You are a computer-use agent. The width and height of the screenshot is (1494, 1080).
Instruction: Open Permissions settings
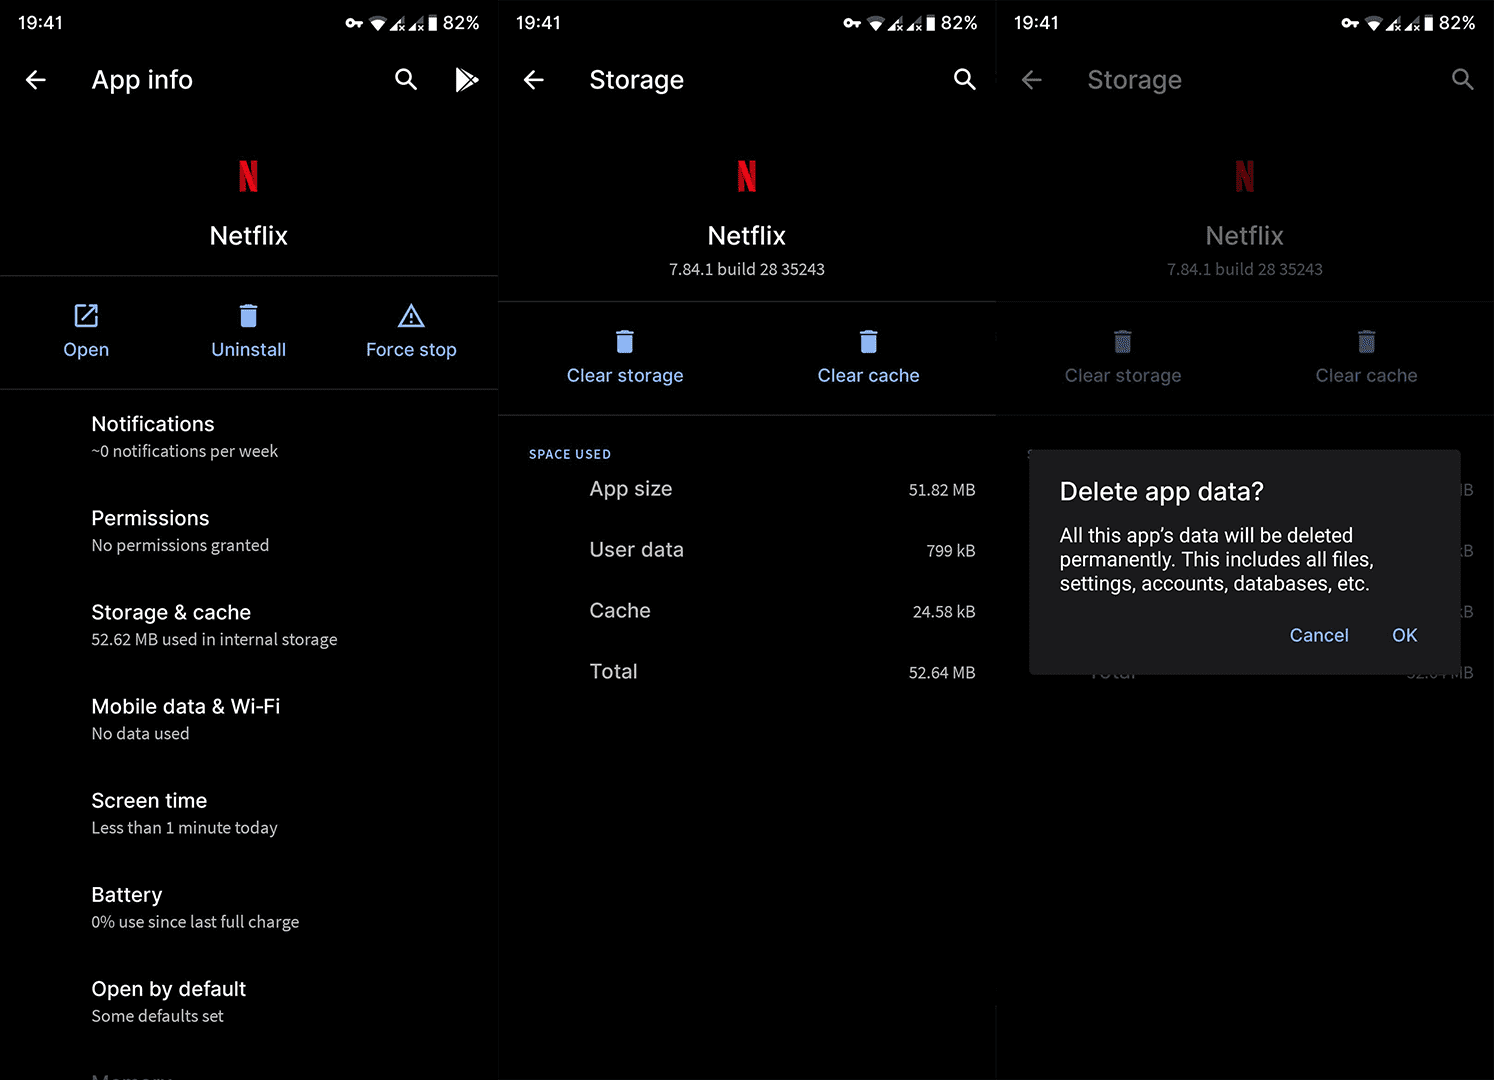[x=249, y=531]
